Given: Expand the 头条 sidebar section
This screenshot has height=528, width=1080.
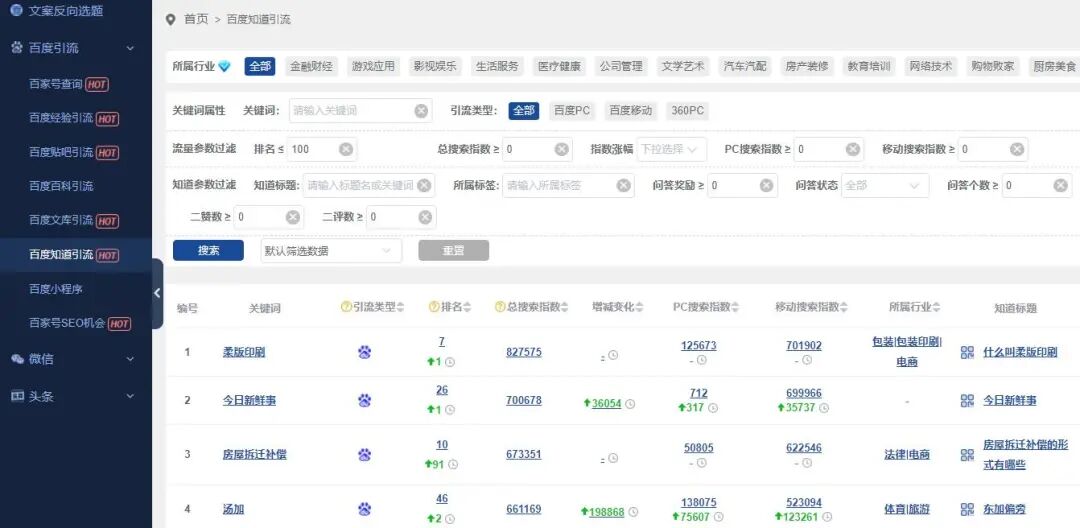Looking at the screenshot, I should pos(130,396).
